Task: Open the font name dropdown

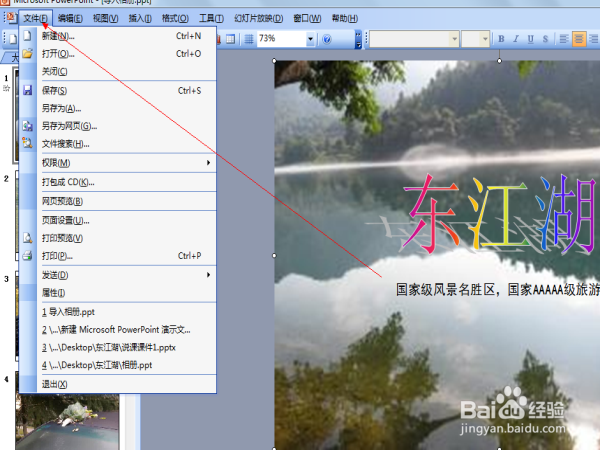Action: 455,39
